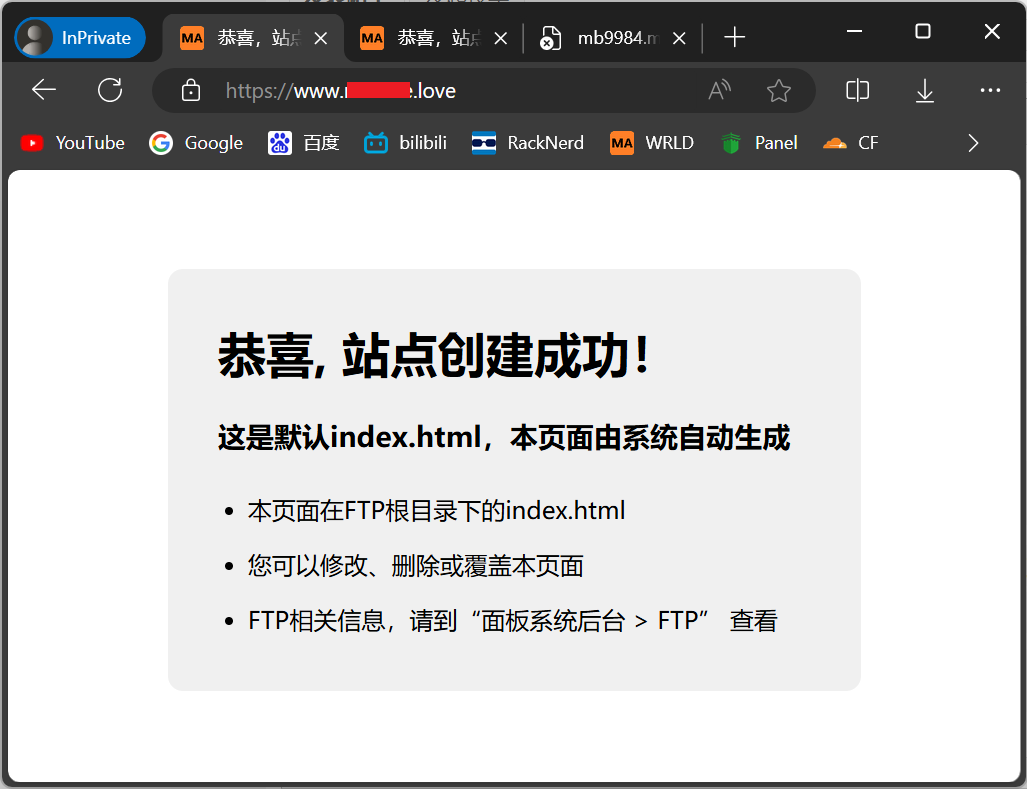This screenshot has width=1027, height=789.
Task: Open bilibili bookmark
Action: click(x=405, y=143)
